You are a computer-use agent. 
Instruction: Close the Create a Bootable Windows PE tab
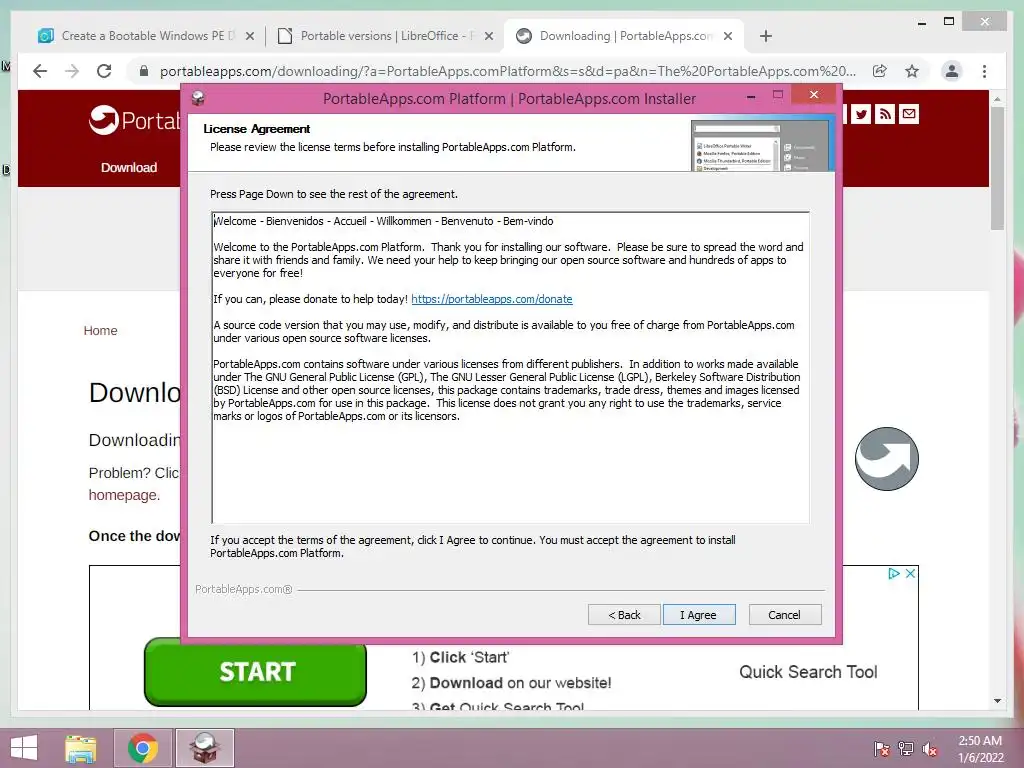pos(249,36)
